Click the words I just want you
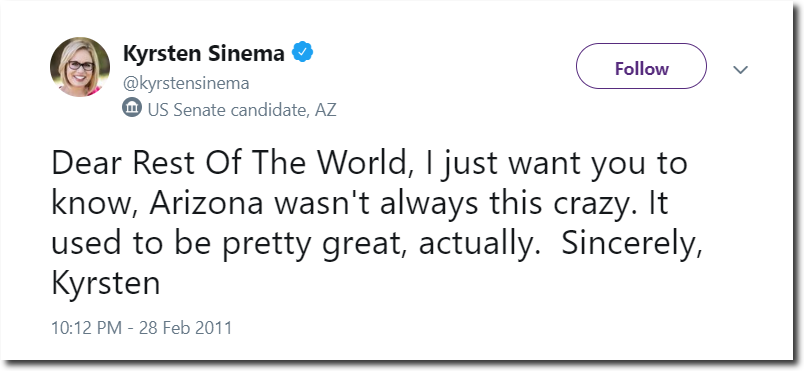This screenshot has height=371, width=804. click(x=530, y=165)
